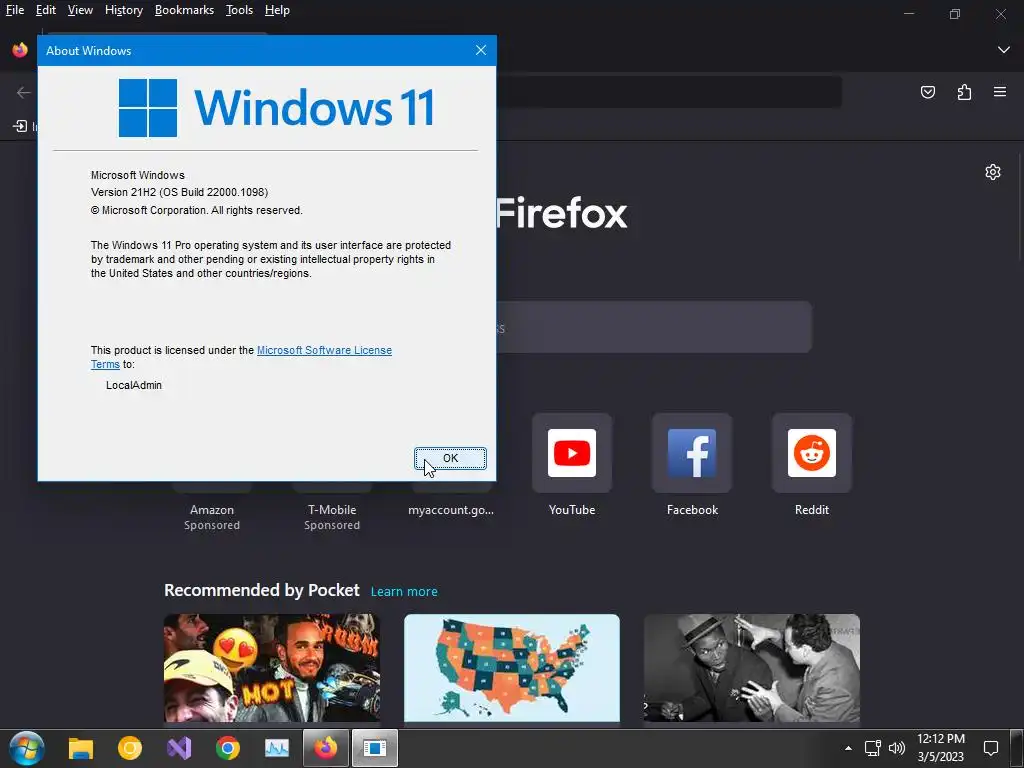Click the Firefox back arrow

point(24,92)
